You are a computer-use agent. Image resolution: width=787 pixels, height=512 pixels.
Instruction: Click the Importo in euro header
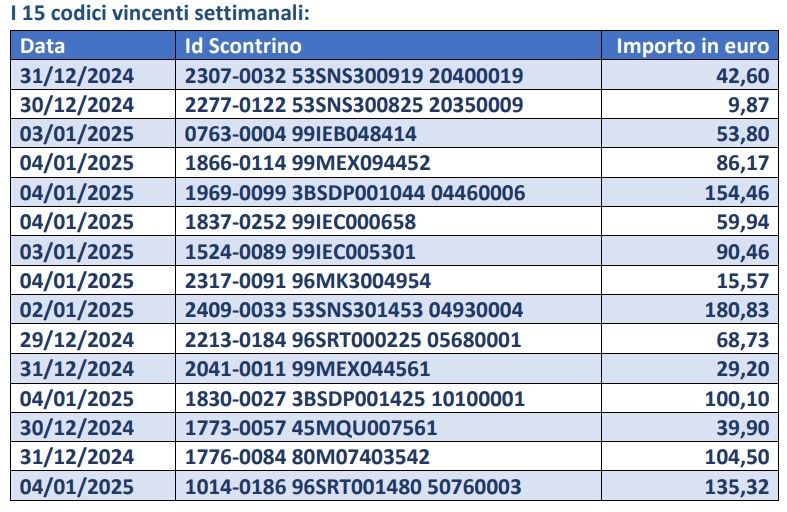(x=690, y=46)
